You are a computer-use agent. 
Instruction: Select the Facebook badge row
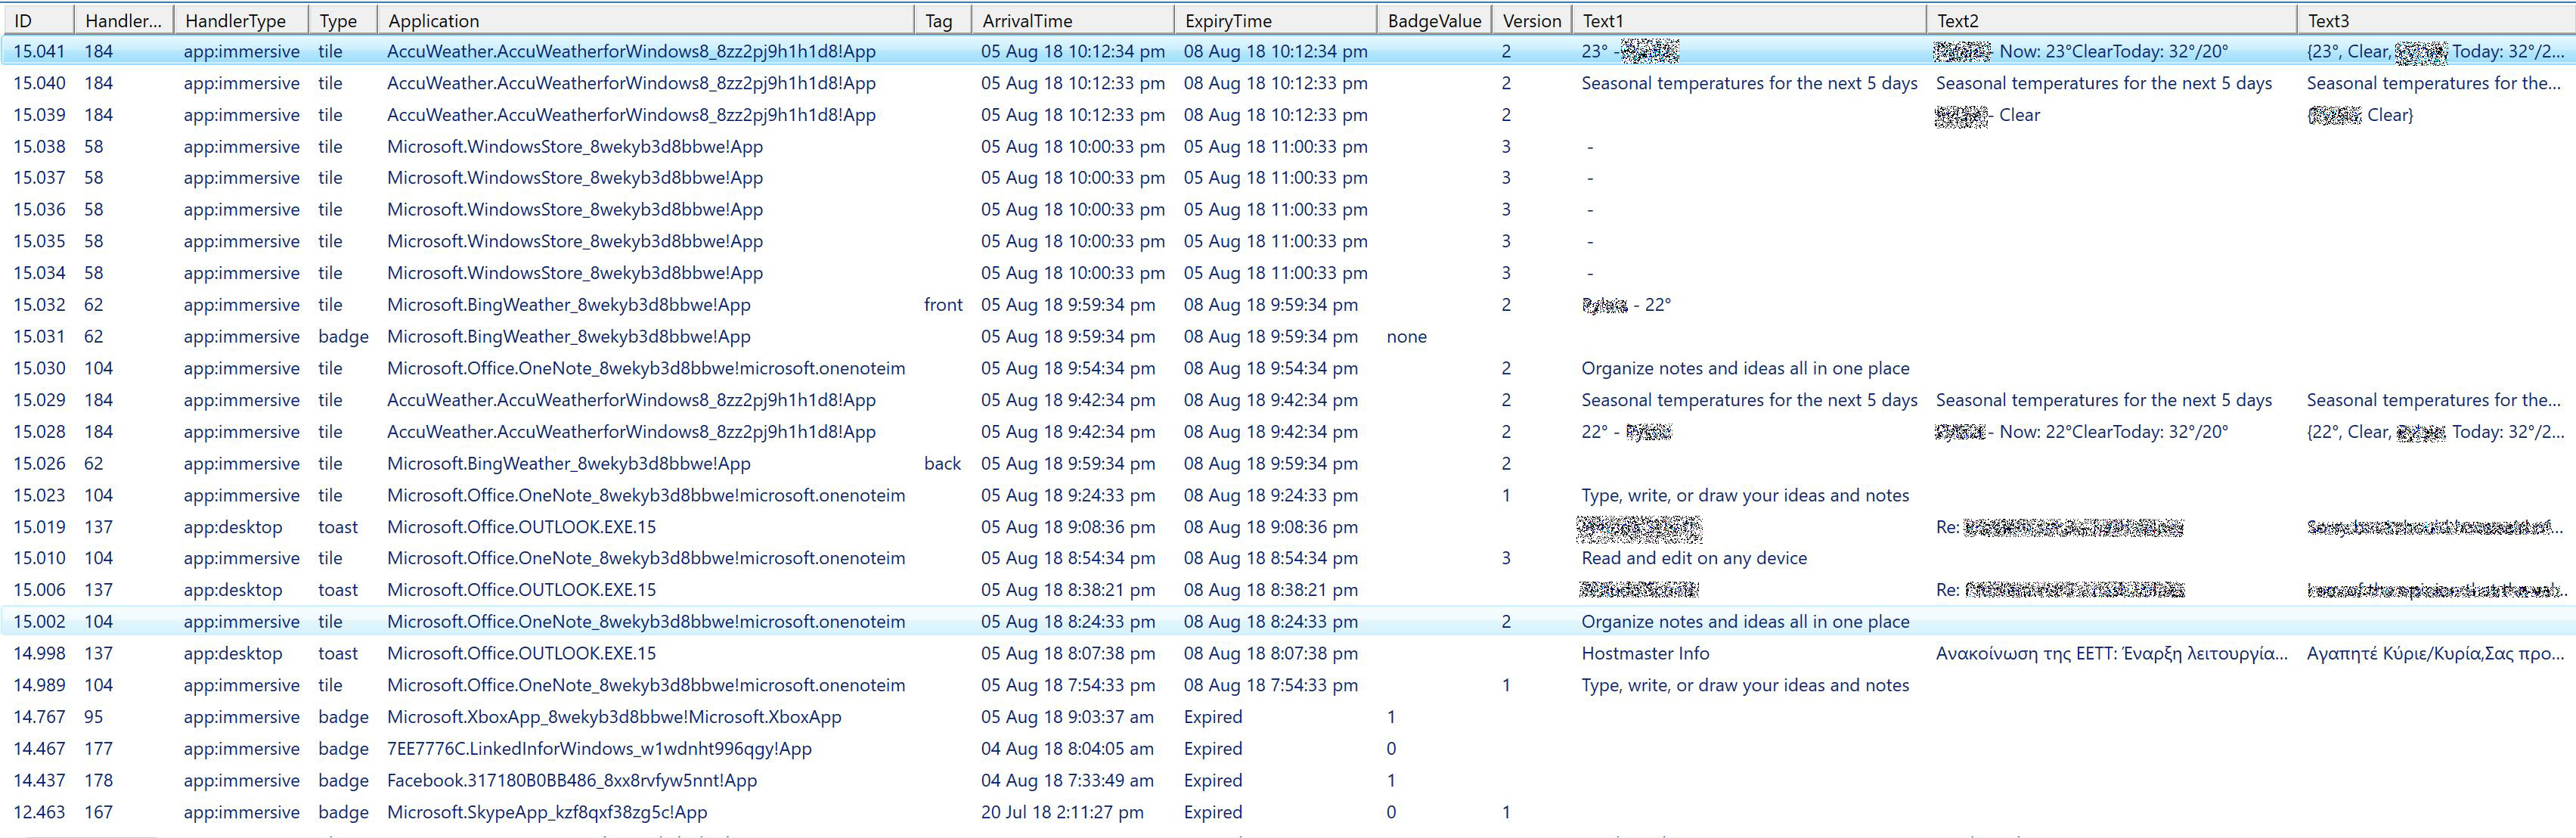(571, 781)
